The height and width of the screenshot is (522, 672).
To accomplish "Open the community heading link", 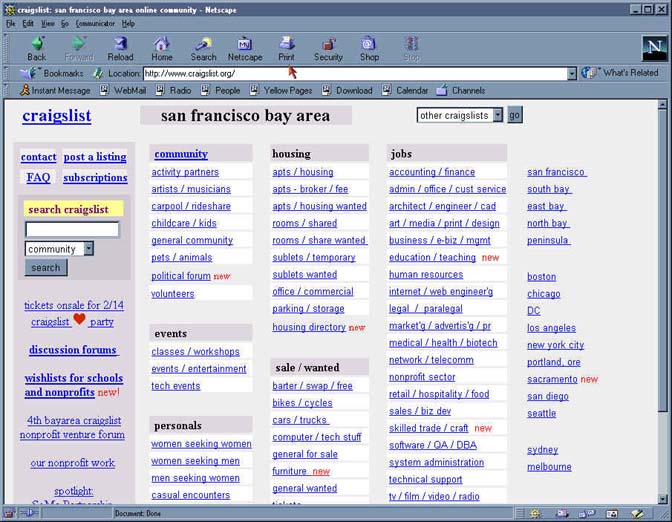I will click(x=181, y=154).
